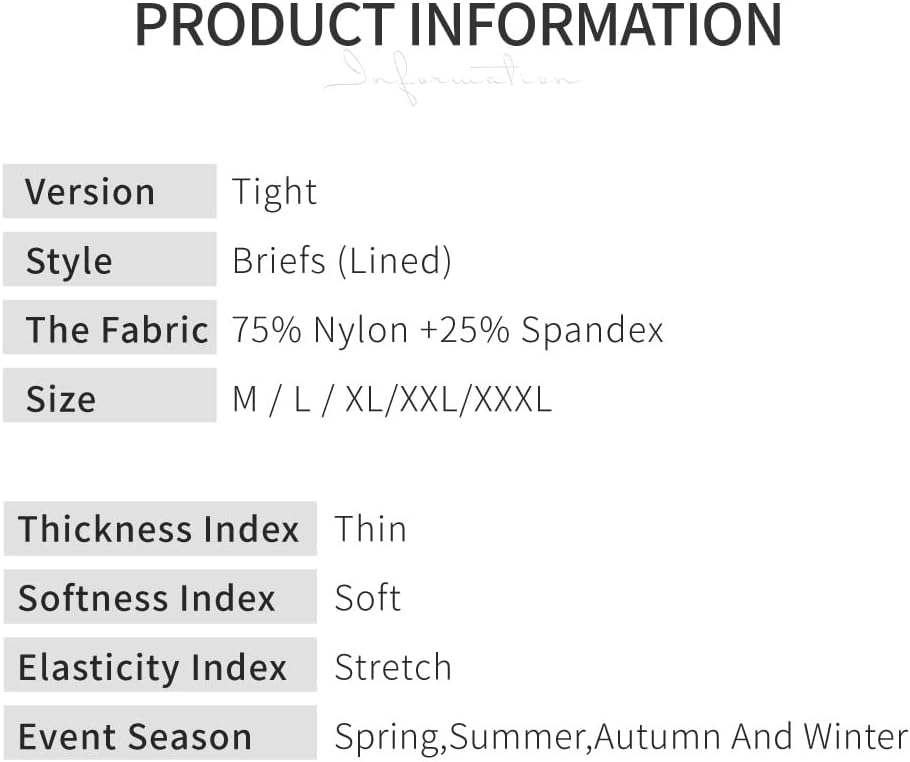Select the Style label cell
This screenshot has width=910, height=762.
coord(109,260)
